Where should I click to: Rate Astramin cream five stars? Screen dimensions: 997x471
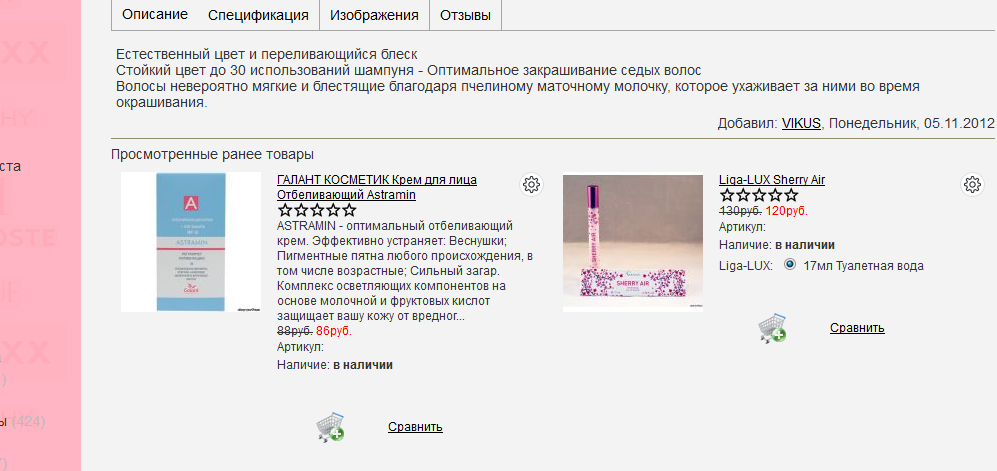(349, 210)
